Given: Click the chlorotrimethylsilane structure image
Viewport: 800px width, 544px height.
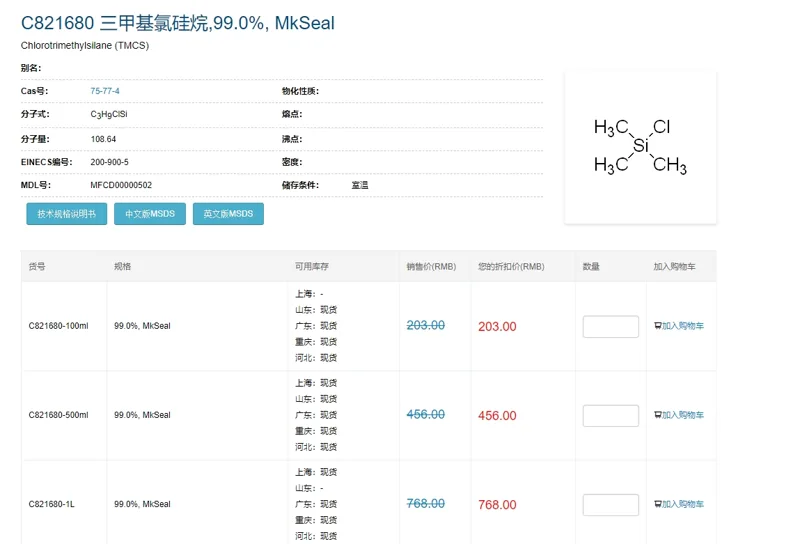Looking at the screenshot, I should click(640, 147).
